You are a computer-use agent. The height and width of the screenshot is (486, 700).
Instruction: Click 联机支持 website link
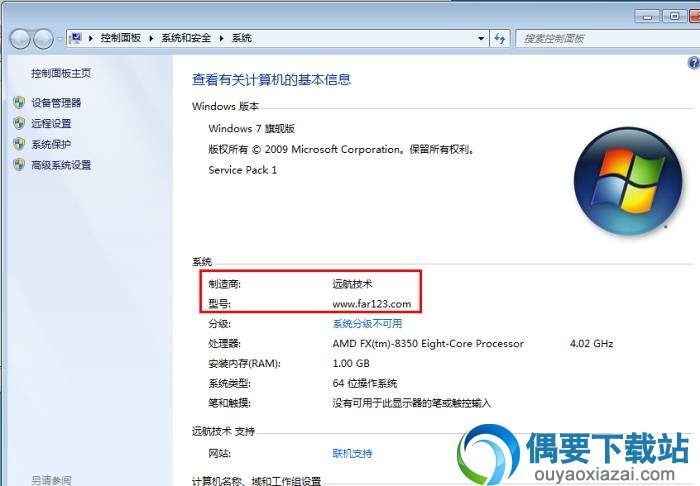tap(352, 454)
